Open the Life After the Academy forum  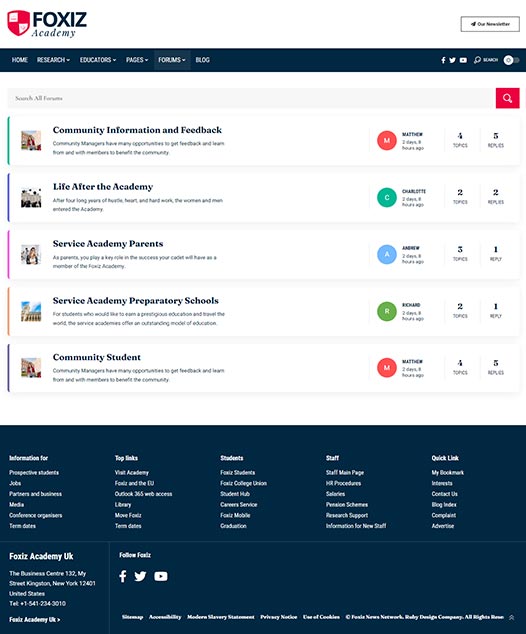103,187
